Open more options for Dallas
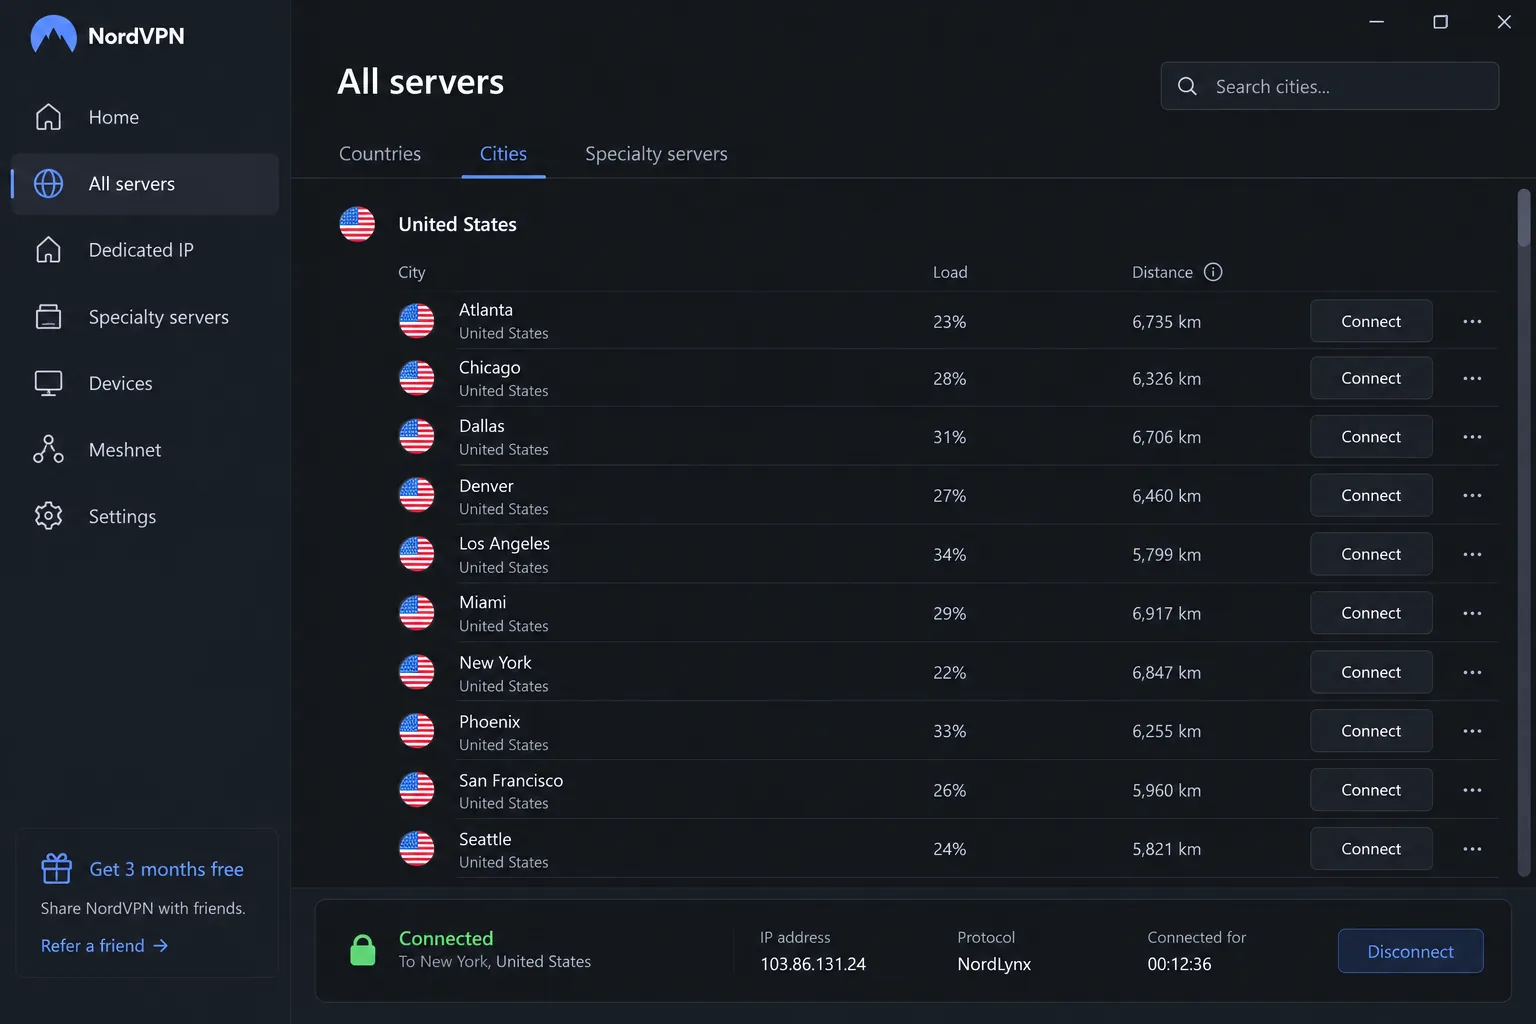Screen dimensions: 1536x1024 point(1472,437)
